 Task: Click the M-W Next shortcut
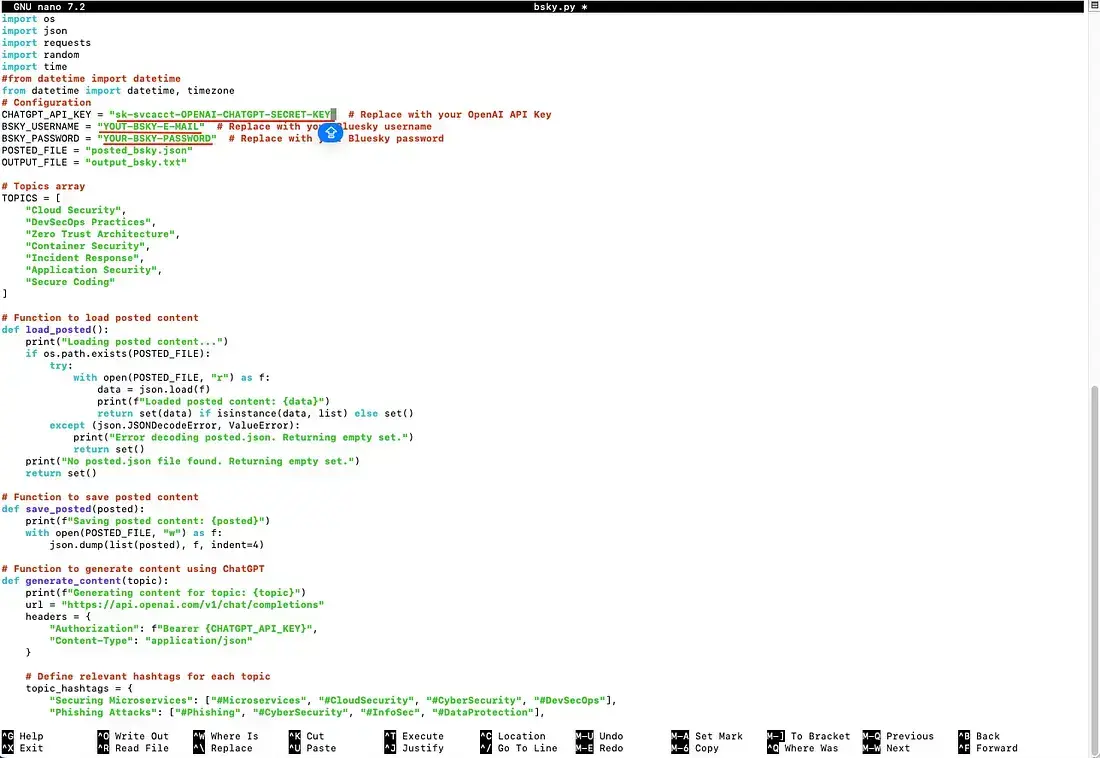pos(887,748)
